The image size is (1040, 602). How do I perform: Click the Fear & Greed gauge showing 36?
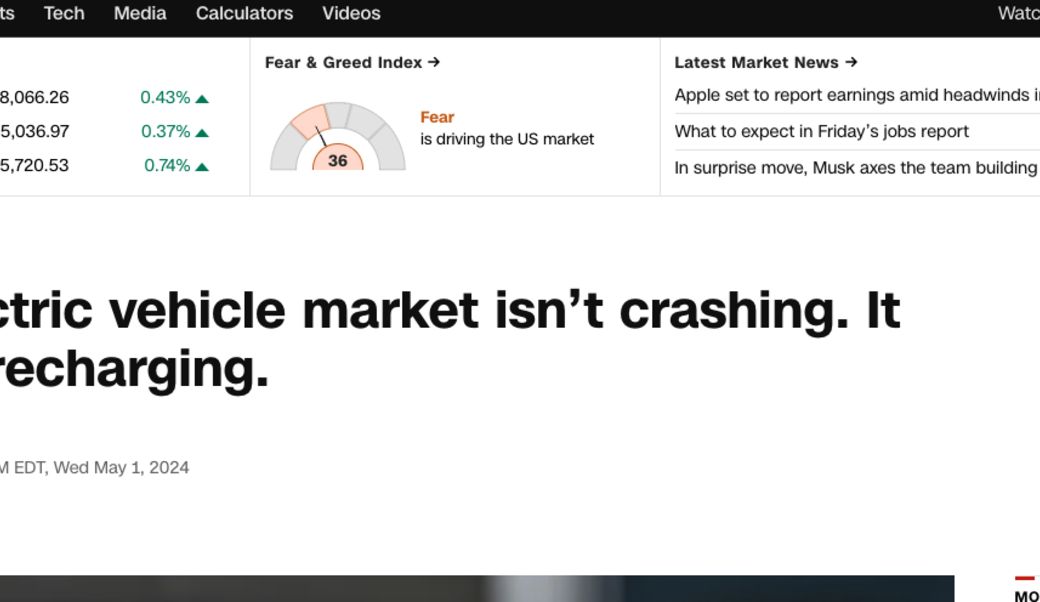tap(338, 140)
